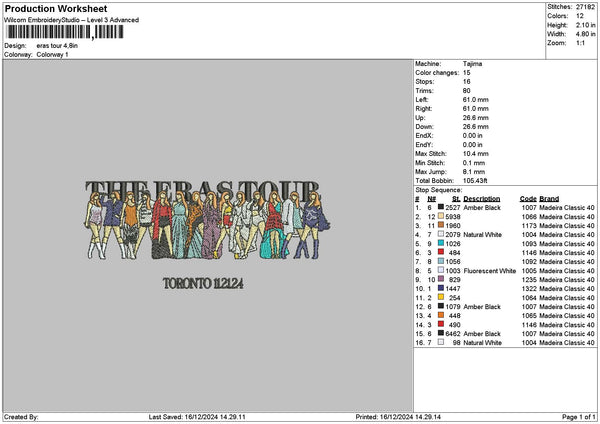Image resolution: width=600 pixels, height=424 pixels.
Task: Click the white swatch beside stitch count 98
Action: click(x=441, y=342)
